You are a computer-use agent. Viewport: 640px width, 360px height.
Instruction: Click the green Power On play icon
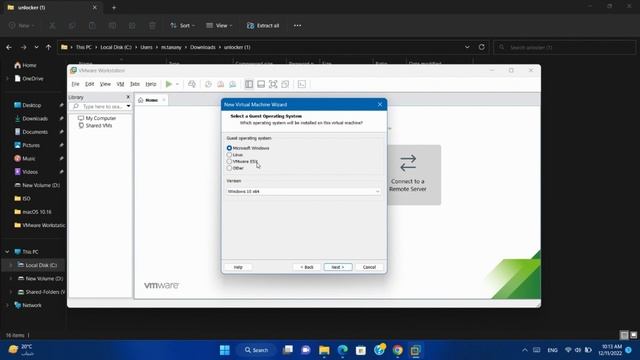(169, 84)
